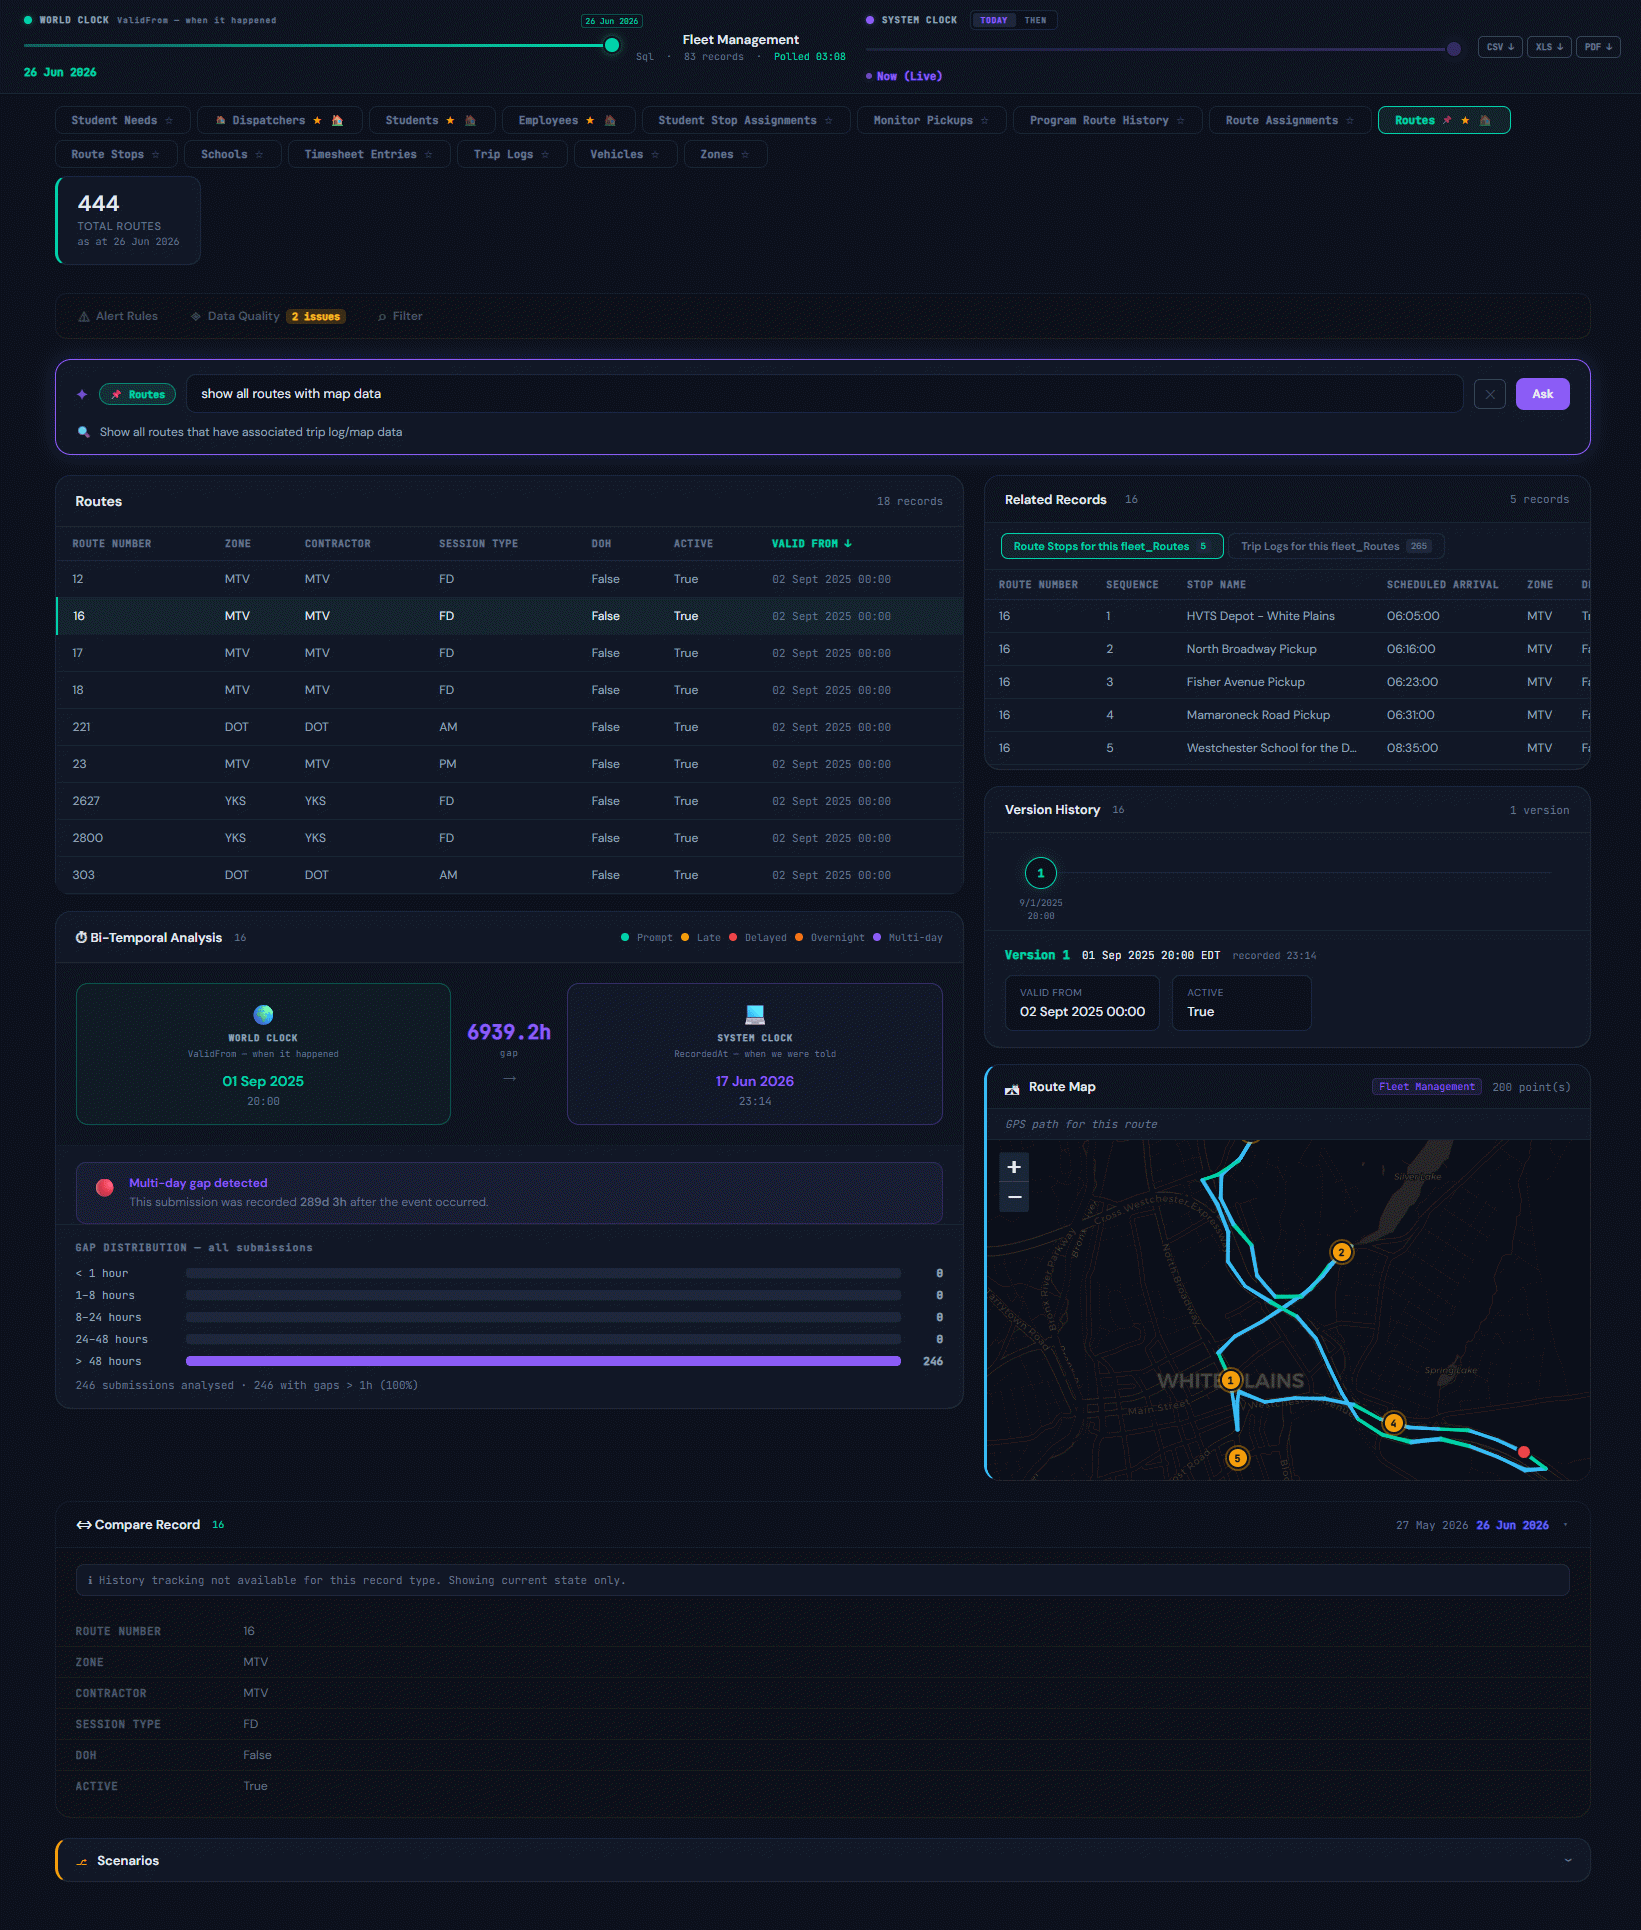Download CSV export
Viewport: 1641px width, 1930px height.
(1500, 47)
